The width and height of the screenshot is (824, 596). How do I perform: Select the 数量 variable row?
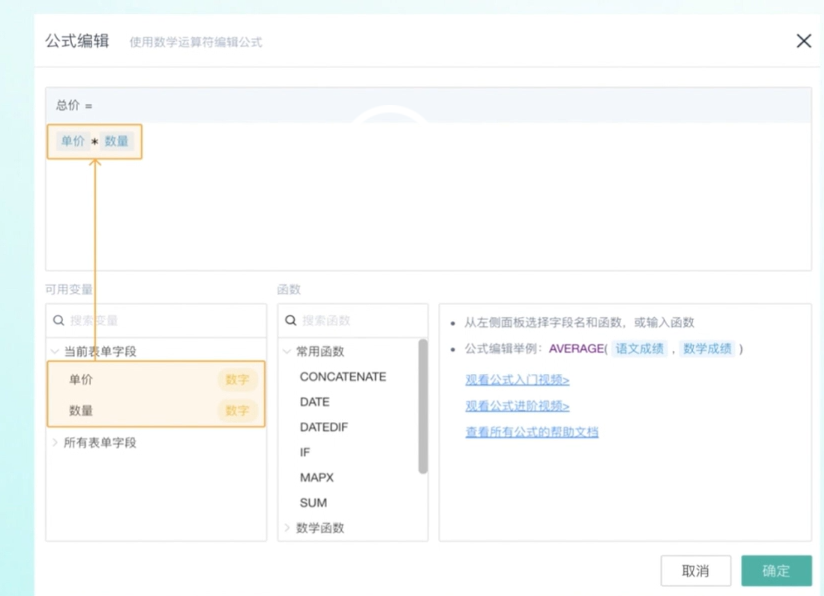tap(156, 410)
